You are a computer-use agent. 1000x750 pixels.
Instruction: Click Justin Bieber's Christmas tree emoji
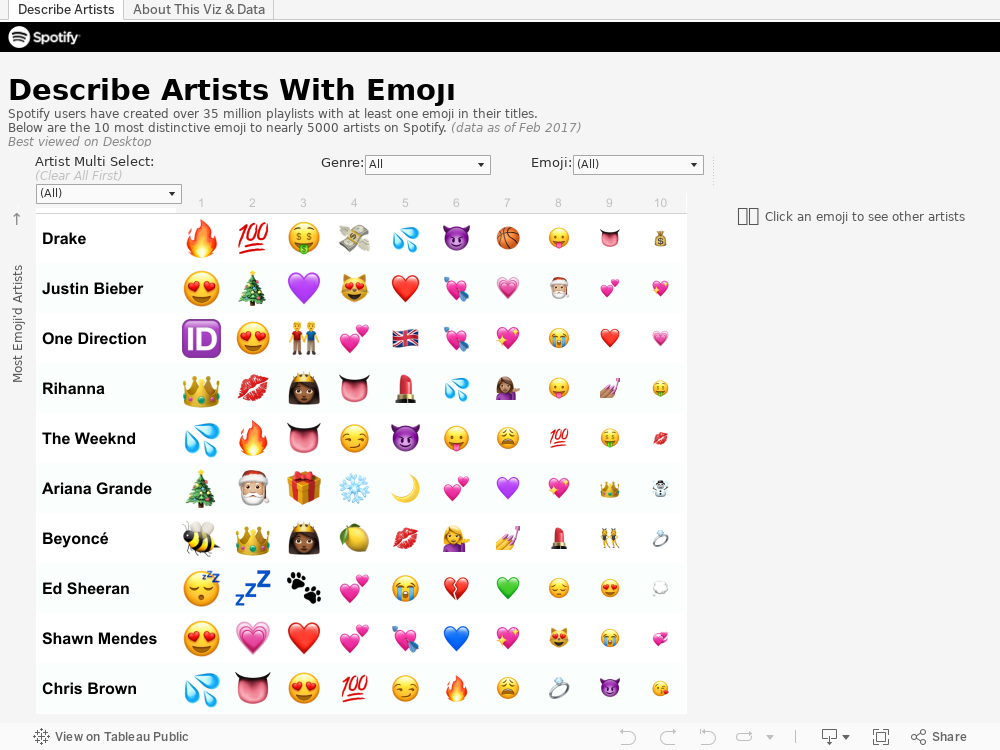253,288
